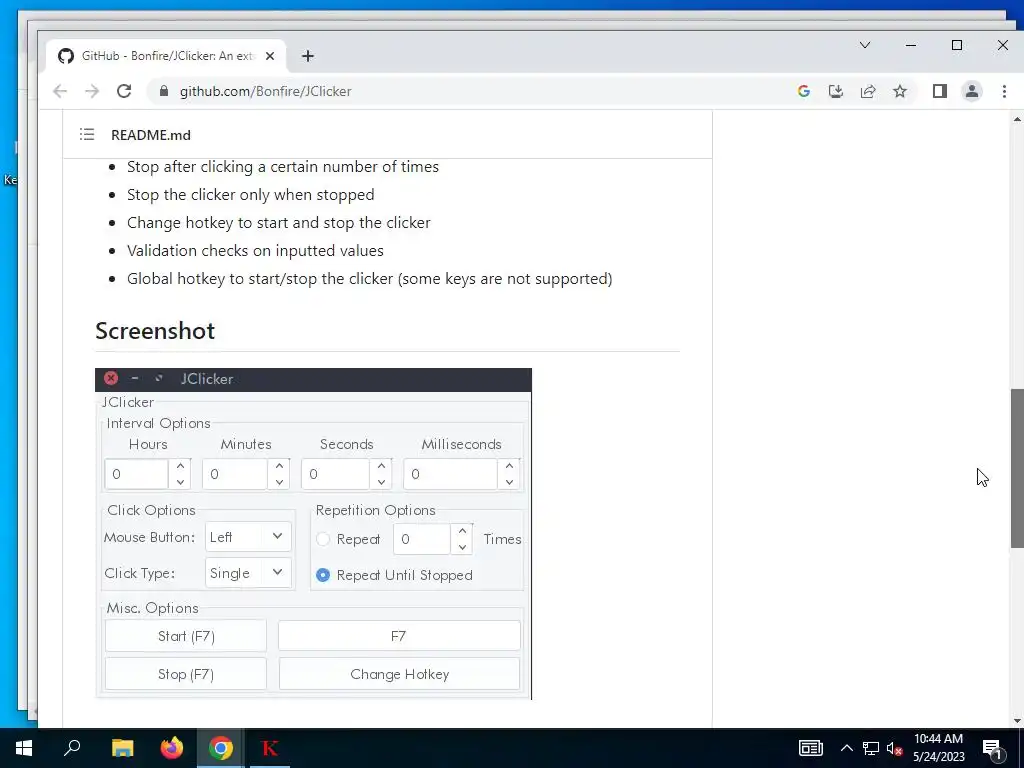Open Firefox from the taskbar
This screenshot has width=1024, height=768.
coord(172,748)
